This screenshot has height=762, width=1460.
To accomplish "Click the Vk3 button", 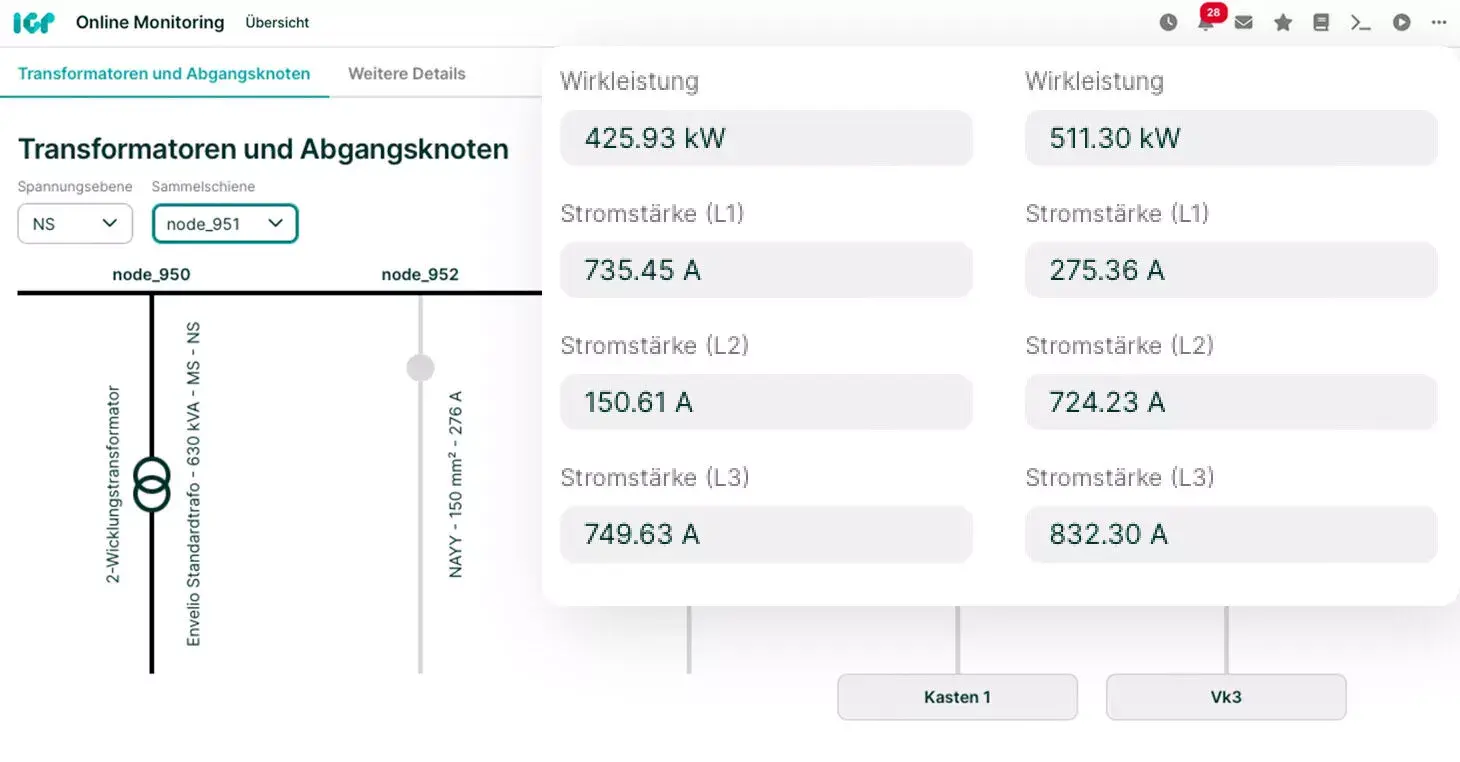I will click(1226, 697).
